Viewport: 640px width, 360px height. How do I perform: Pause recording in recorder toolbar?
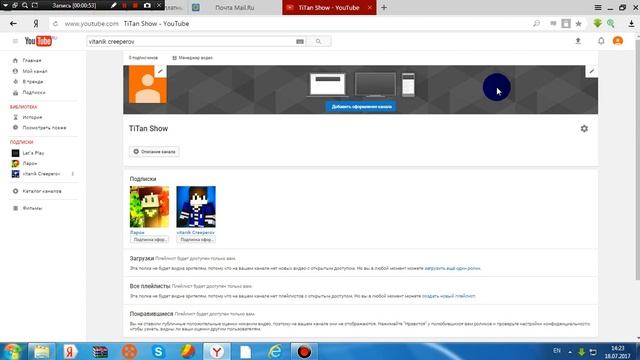(124, 5)
